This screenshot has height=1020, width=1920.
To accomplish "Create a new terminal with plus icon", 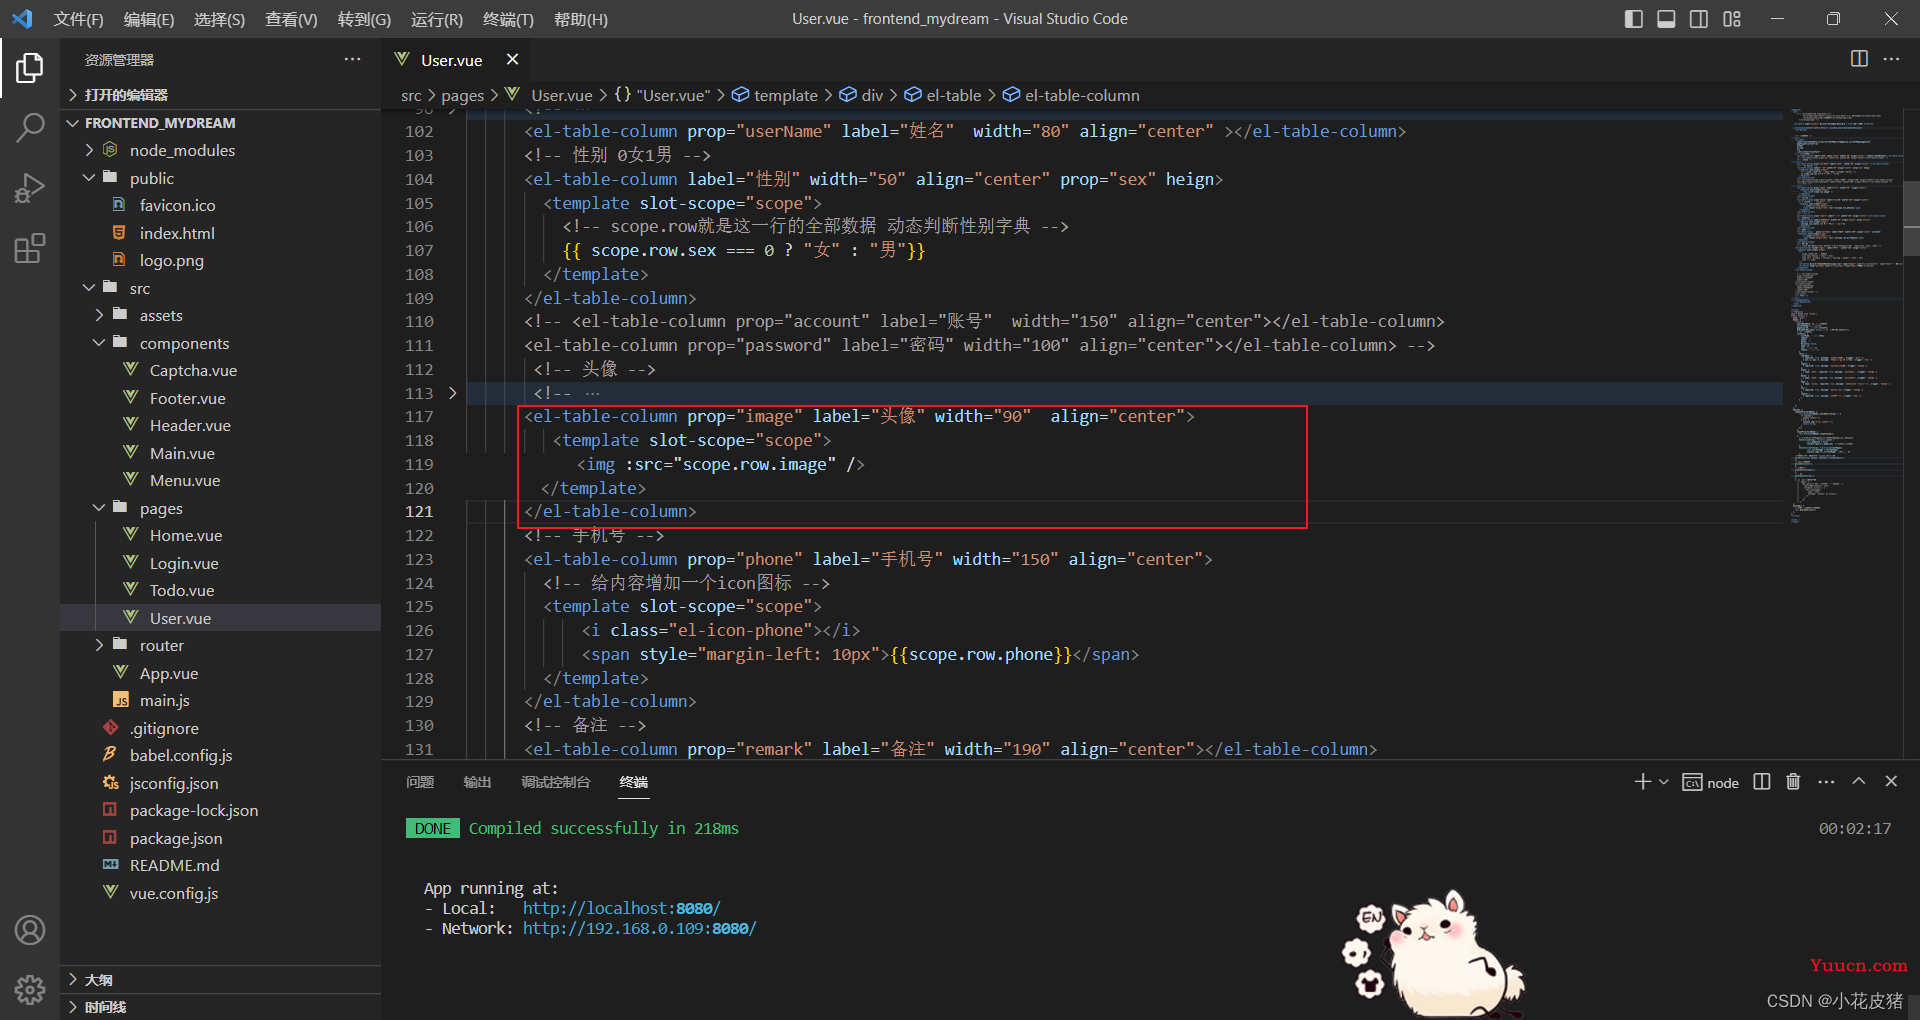I will pyautogui.click(x=1642, y=781).
